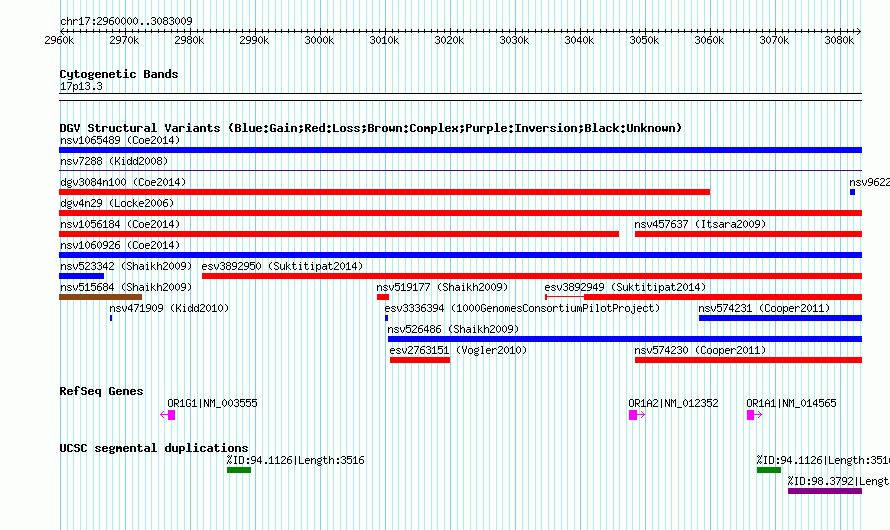Click the nsv519177 (Shaikh2009) label

(442, 287)
